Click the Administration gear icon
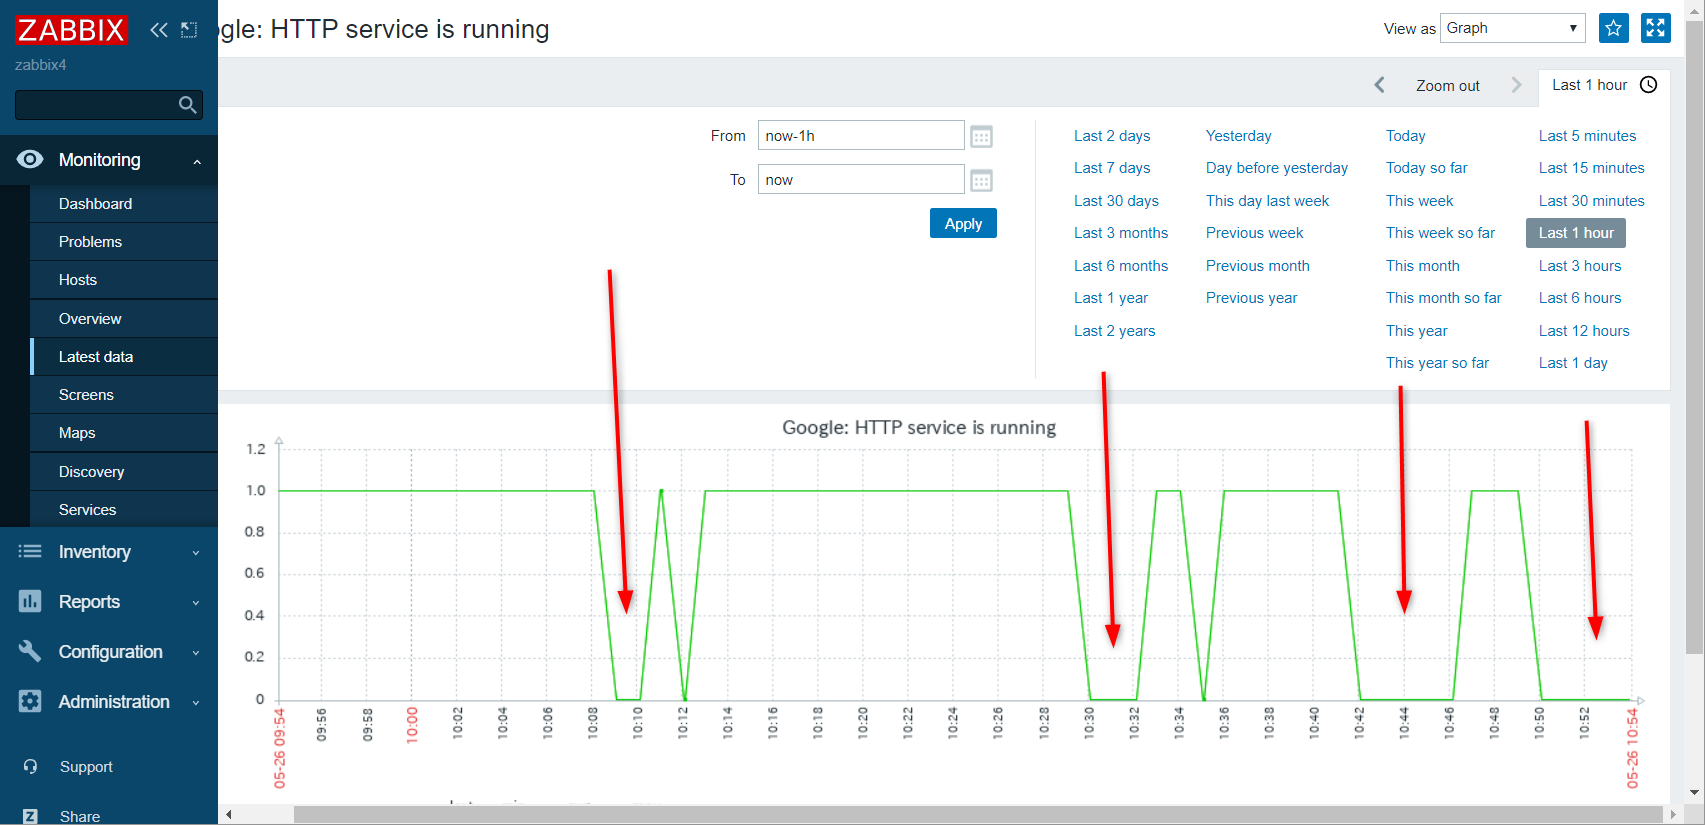The width and height of the screenshot is (1705, 825). pos(30,701)
